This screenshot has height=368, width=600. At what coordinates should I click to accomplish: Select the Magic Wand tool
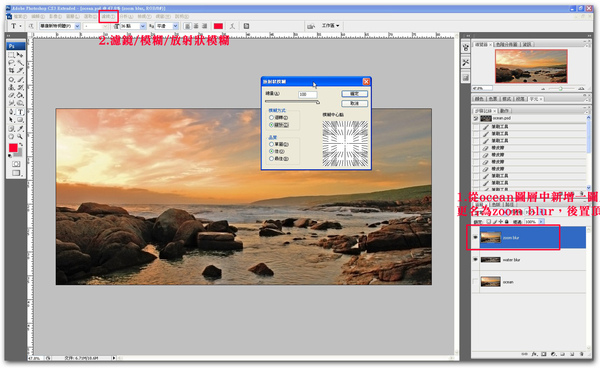[x=20, y=62]
